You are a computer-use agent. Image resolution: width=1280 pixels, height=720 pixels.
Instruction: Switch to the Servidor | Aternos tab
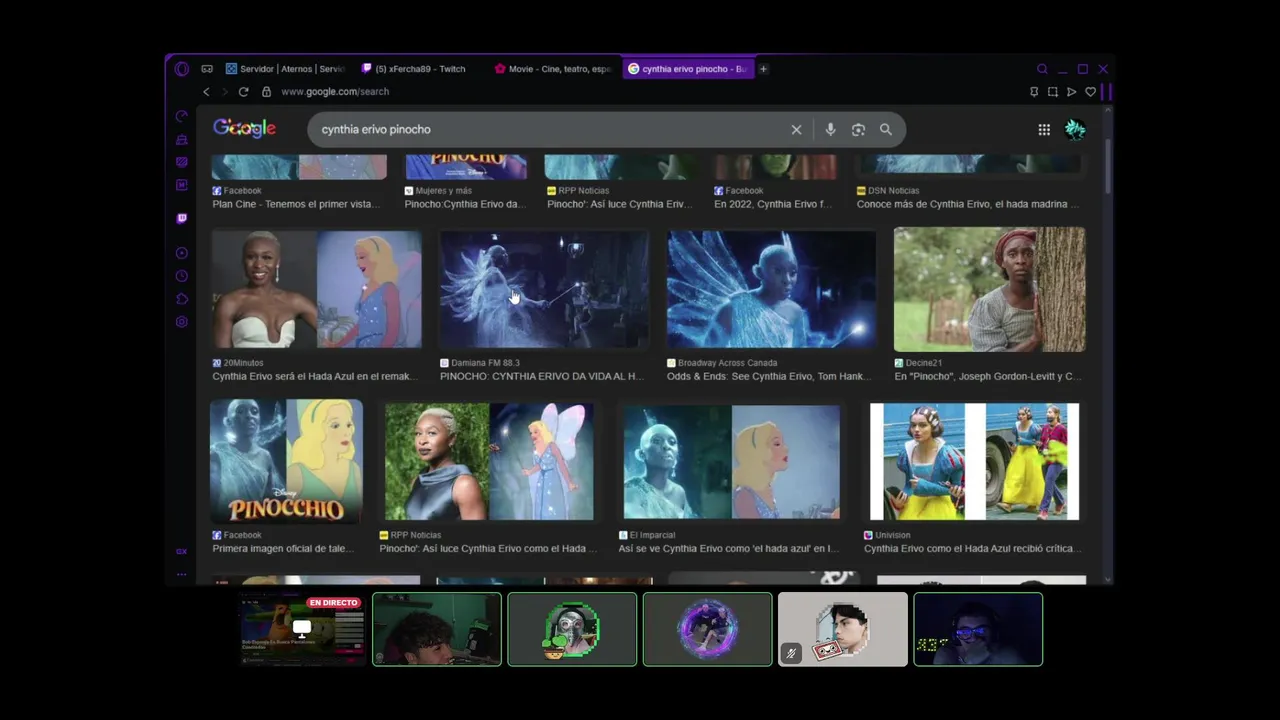tap(286, 69)
